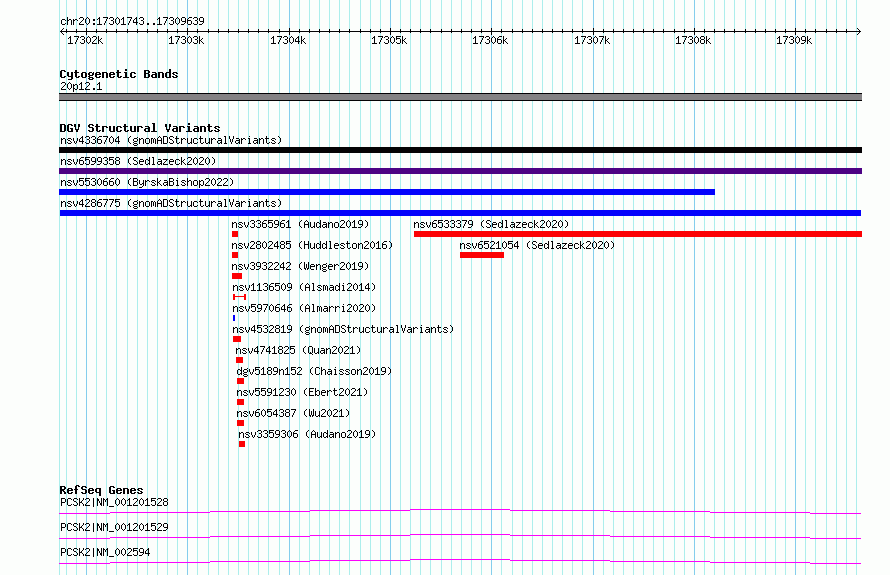Screen dimensions: 890x575
Task: Click the nsv4336704 gnomADStructuralVariants label
Action: click(x=171, y=140)
